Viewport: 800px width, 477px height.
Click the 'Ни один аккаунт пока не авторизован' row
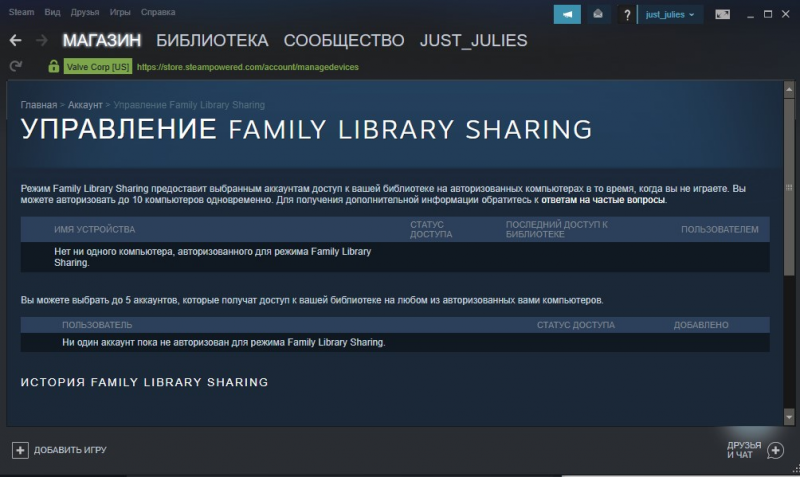point(395,342)
